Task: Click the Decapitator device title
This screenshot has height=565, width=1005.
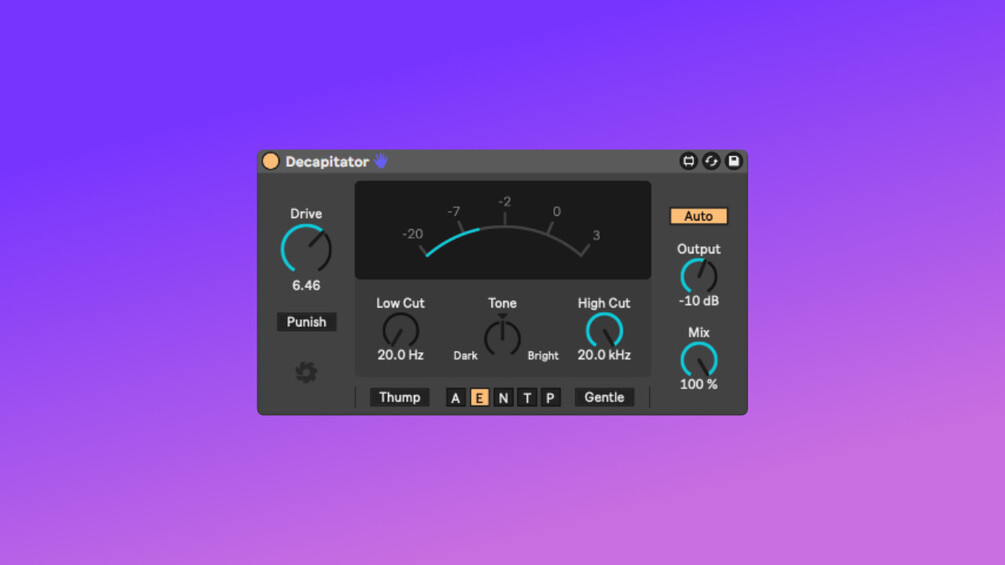Action: pyautogui.click(x=327, y=161)
